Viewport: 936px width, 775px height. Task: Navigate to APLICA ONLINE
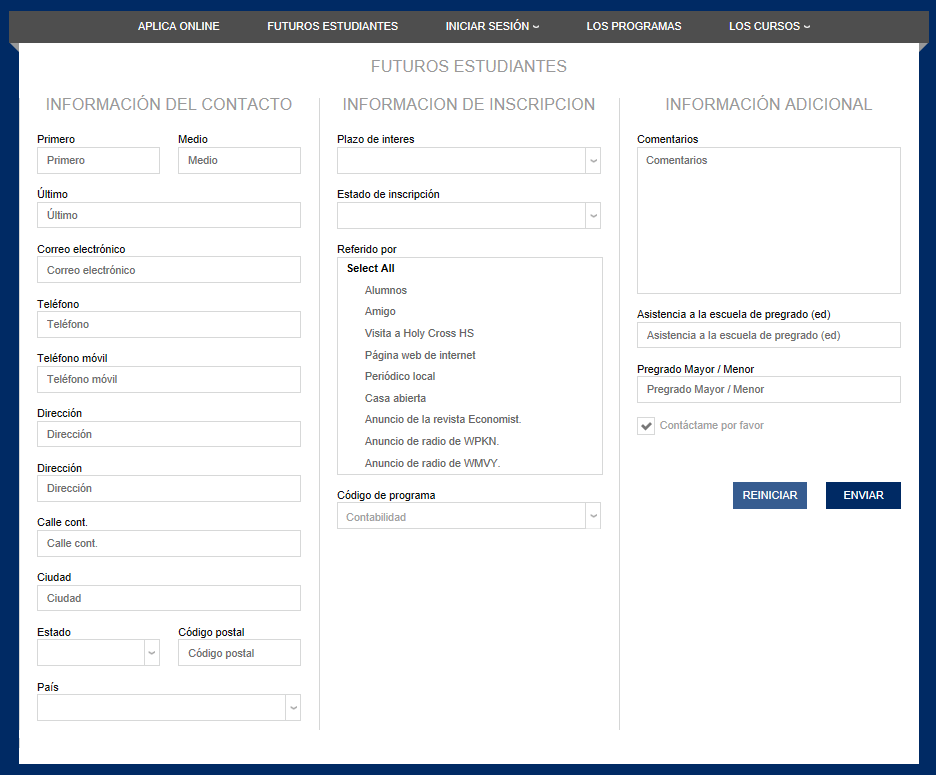point(178,26)
